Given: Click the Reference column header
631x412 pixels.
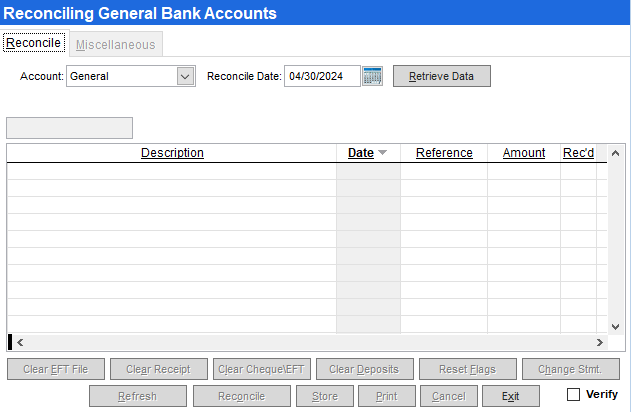Looking at the screenshot, I should click(x=444, y=153).
